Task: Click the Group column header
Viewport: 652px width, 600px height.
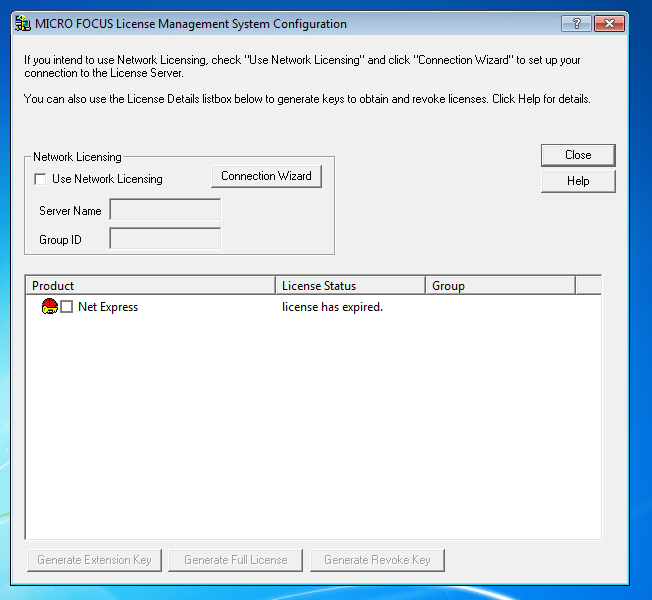Action: (x=500, y=286)
